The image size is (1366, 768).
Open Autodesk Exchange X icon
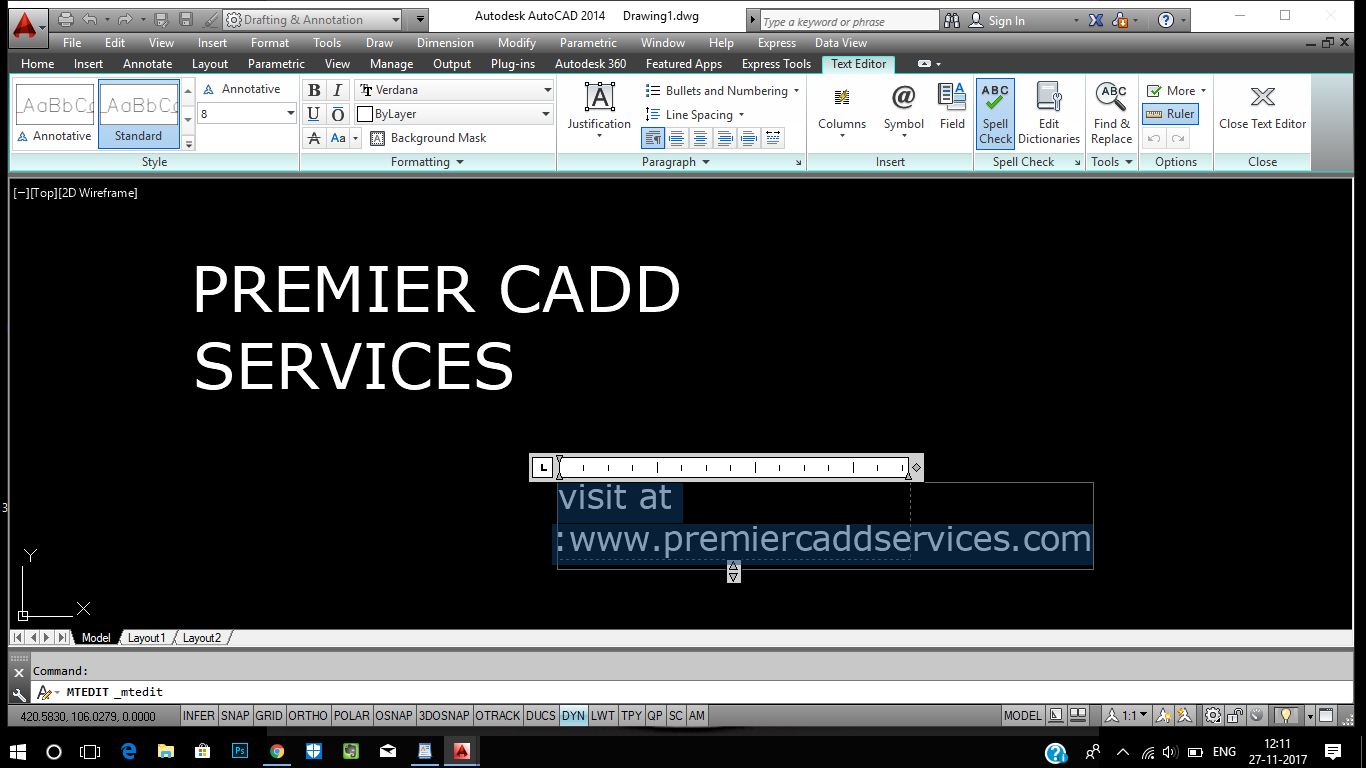[x=1096, y=20]
